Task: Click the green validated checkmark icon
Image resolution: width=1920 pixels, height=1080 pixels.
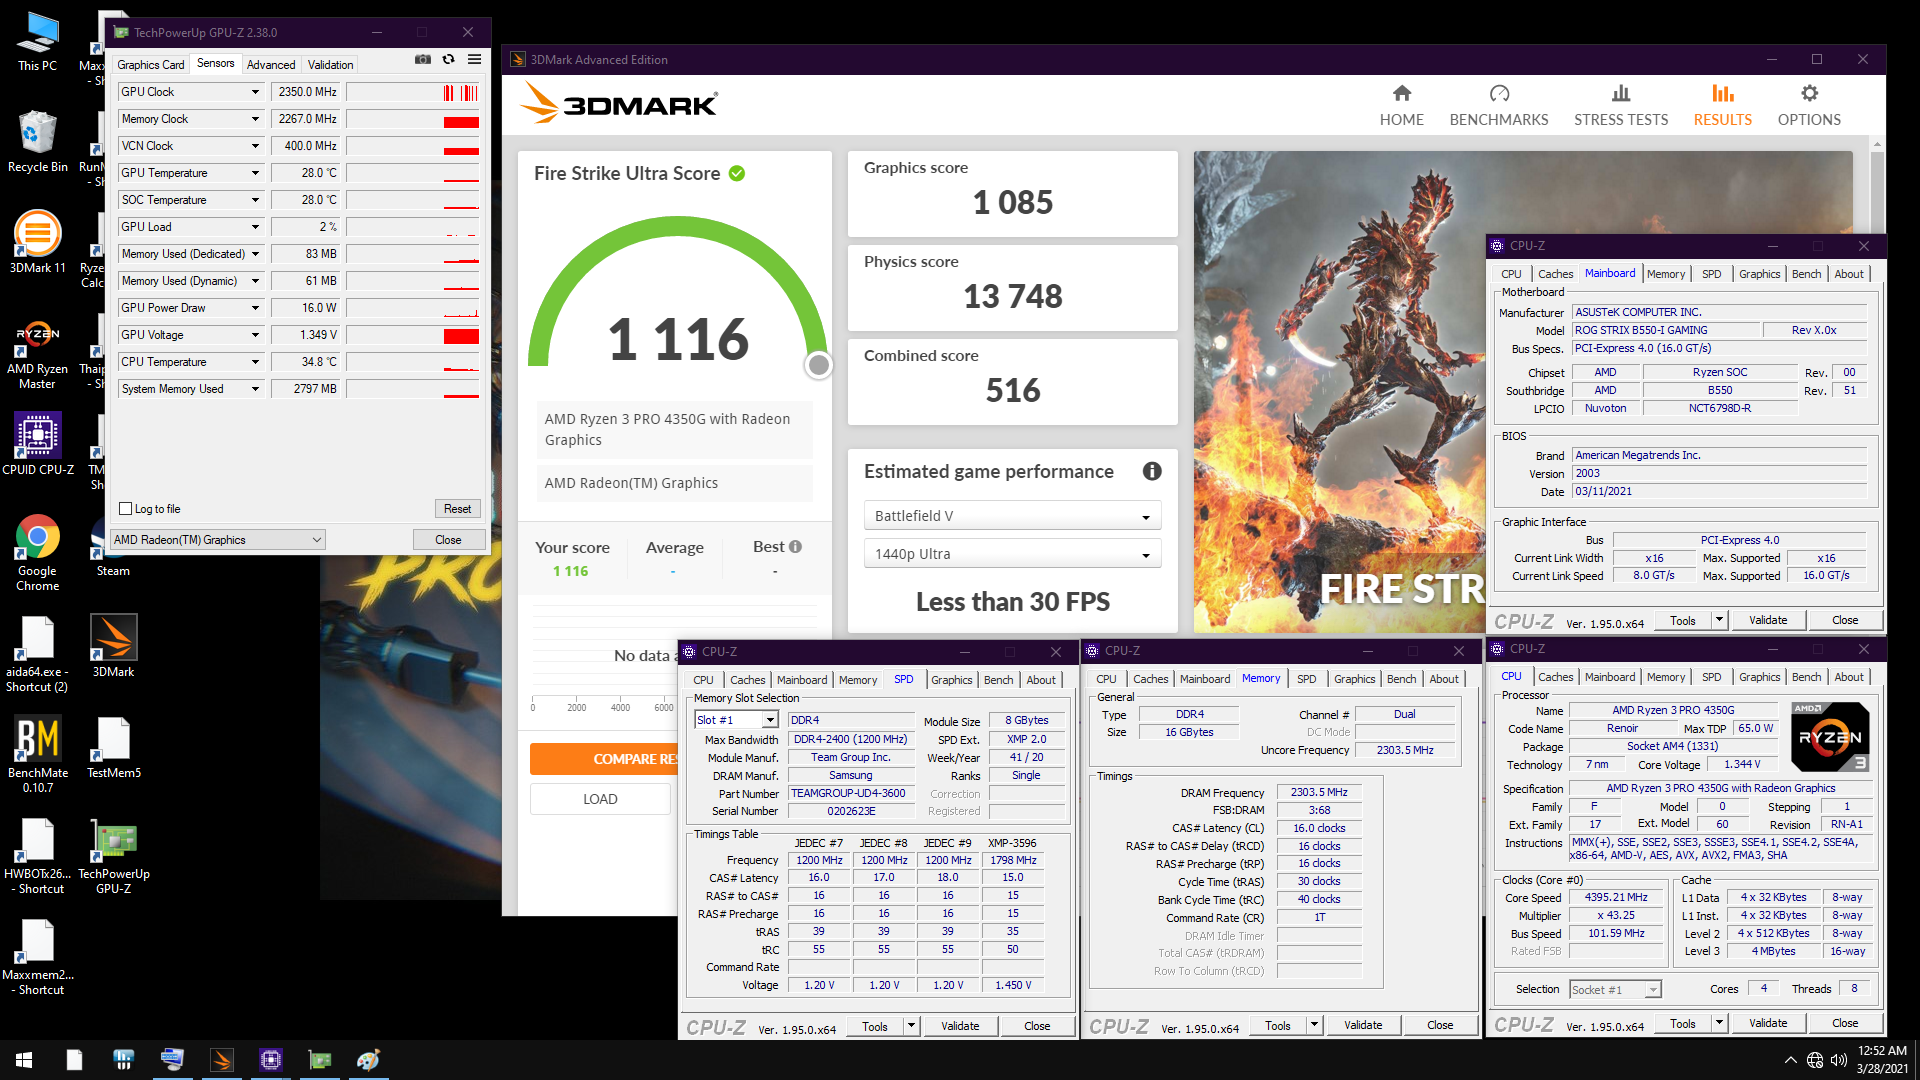Action: point(737,173)
